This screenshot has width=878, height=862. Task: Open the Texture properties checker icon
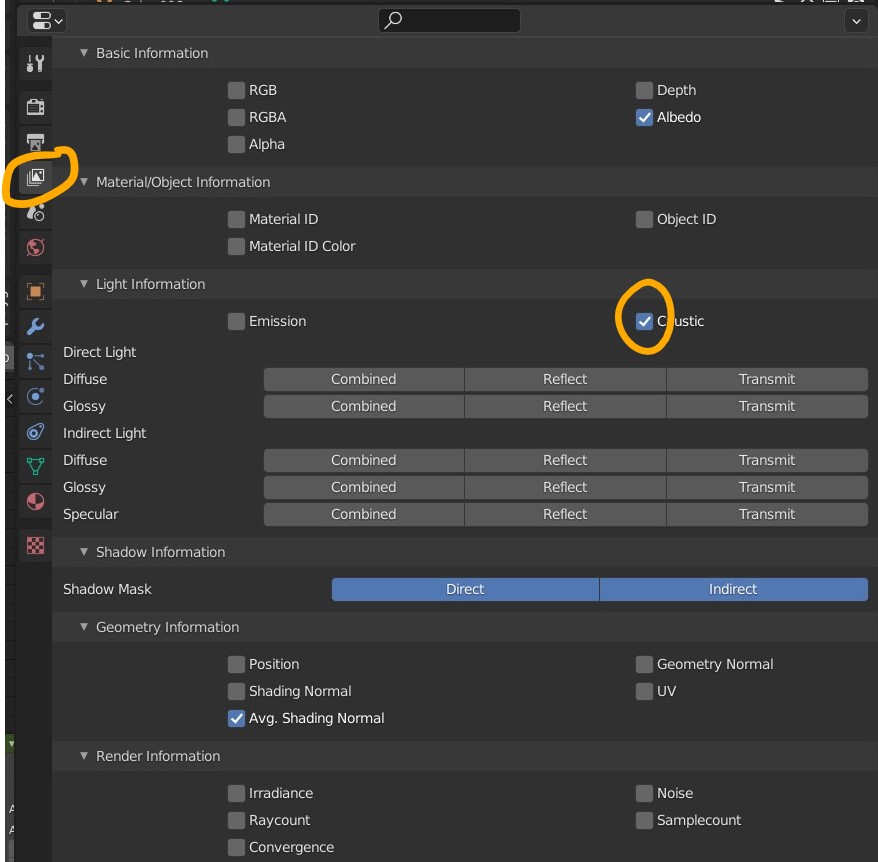tap(35, 545)
